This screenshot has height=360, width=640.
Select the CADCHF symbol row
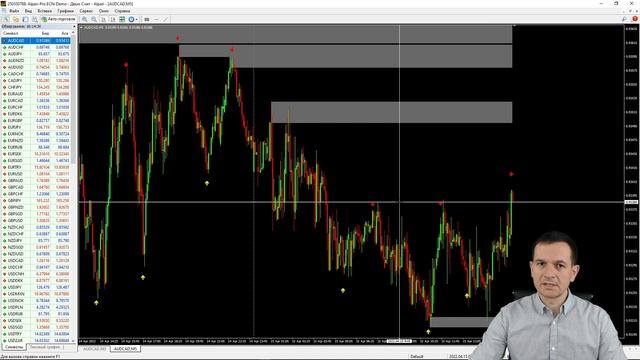click(x=36, y=74)
